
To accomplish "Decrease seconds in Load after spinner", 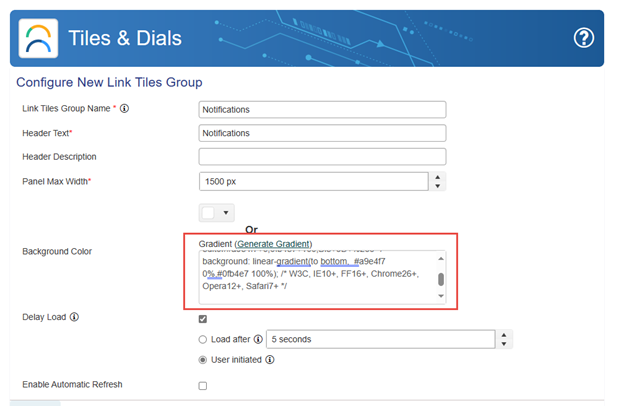I will 504,344.
